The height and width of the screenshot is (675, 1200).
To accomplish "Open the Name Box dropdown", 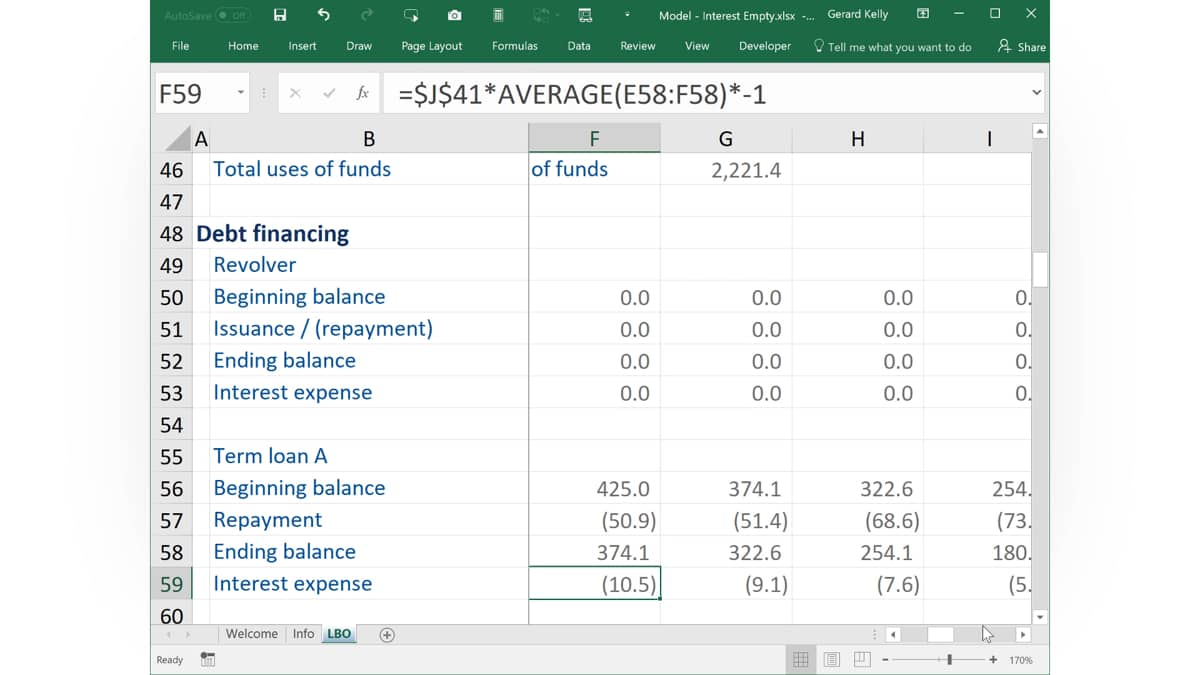I will [x=240, y=93].
